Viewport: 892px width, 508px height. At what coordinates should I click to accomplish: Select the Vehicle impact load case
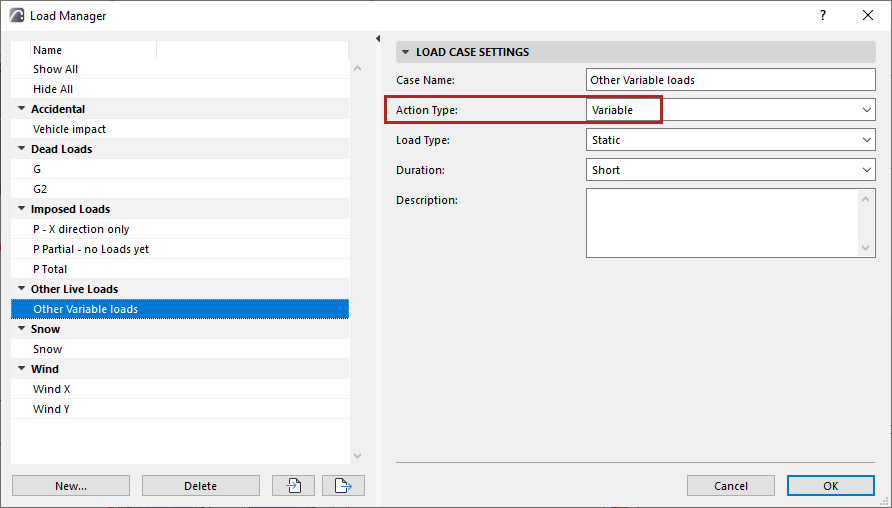(x=69, y=129)
